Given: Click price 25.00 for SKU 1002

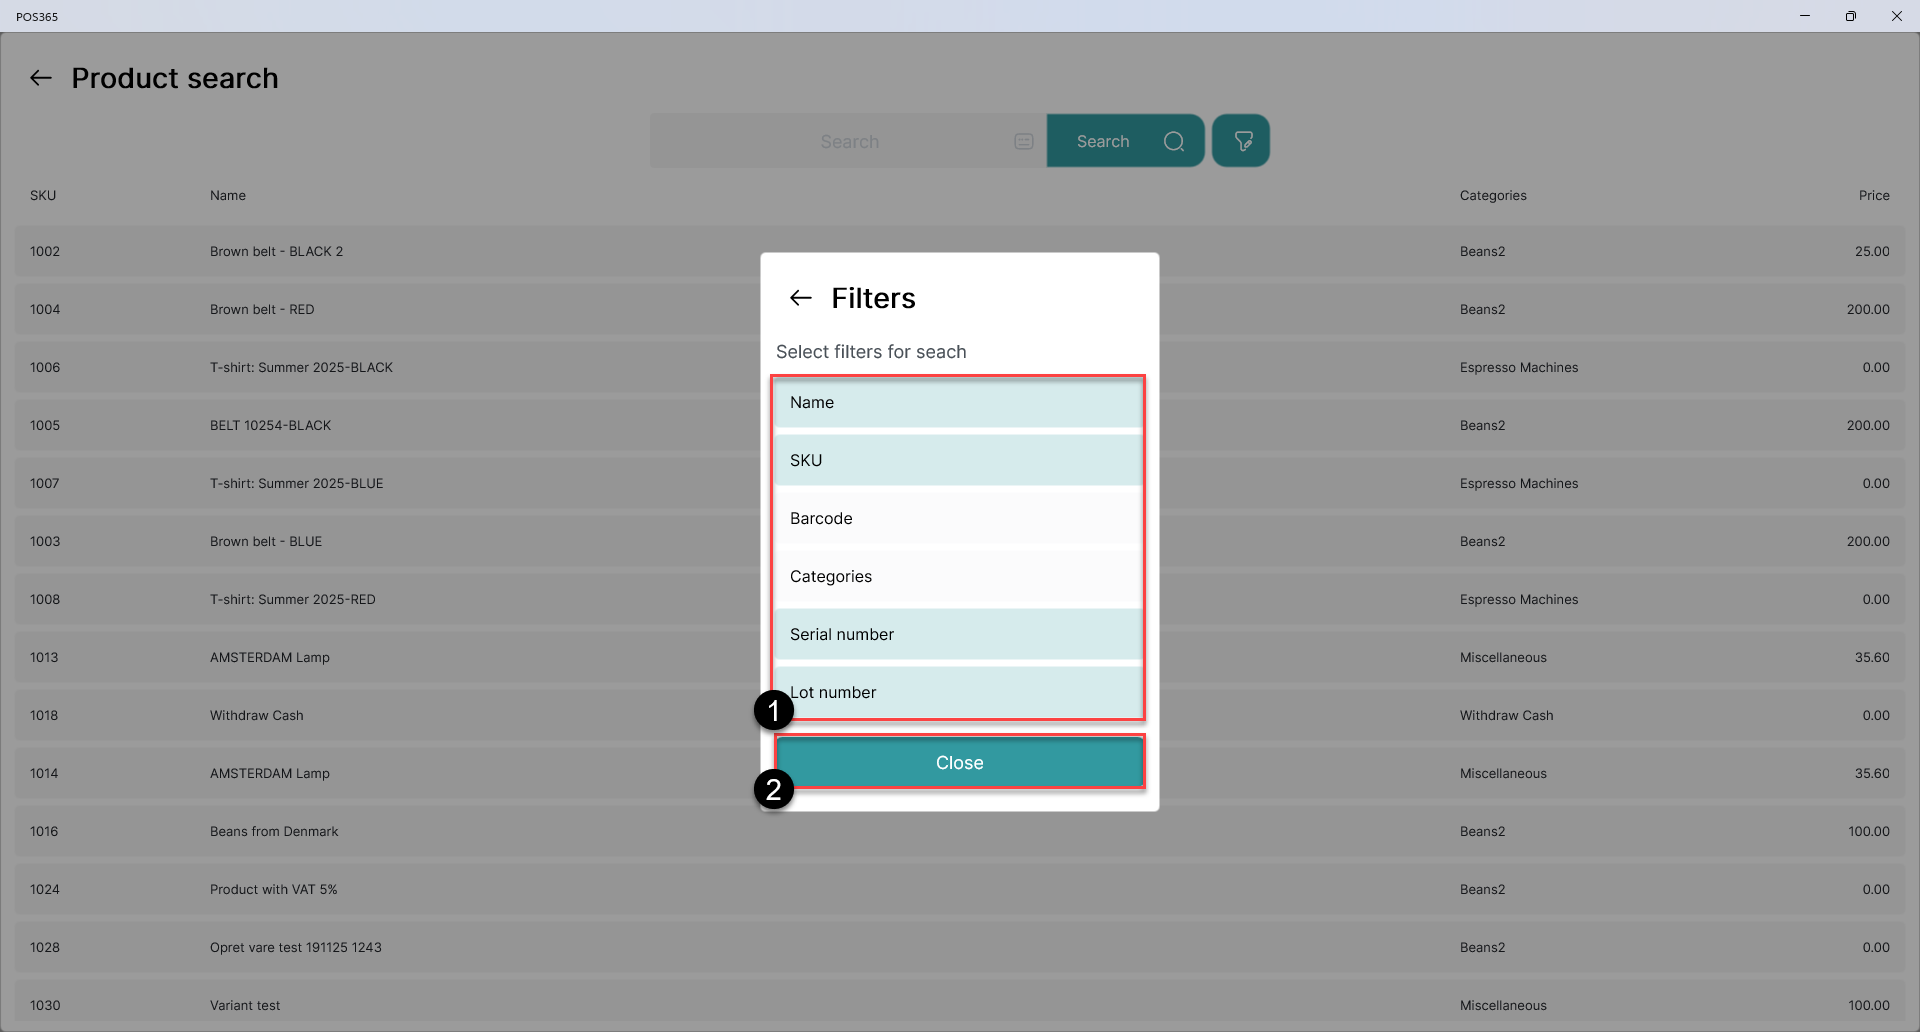Looking at the screenshot, I should click(1872, 251).
